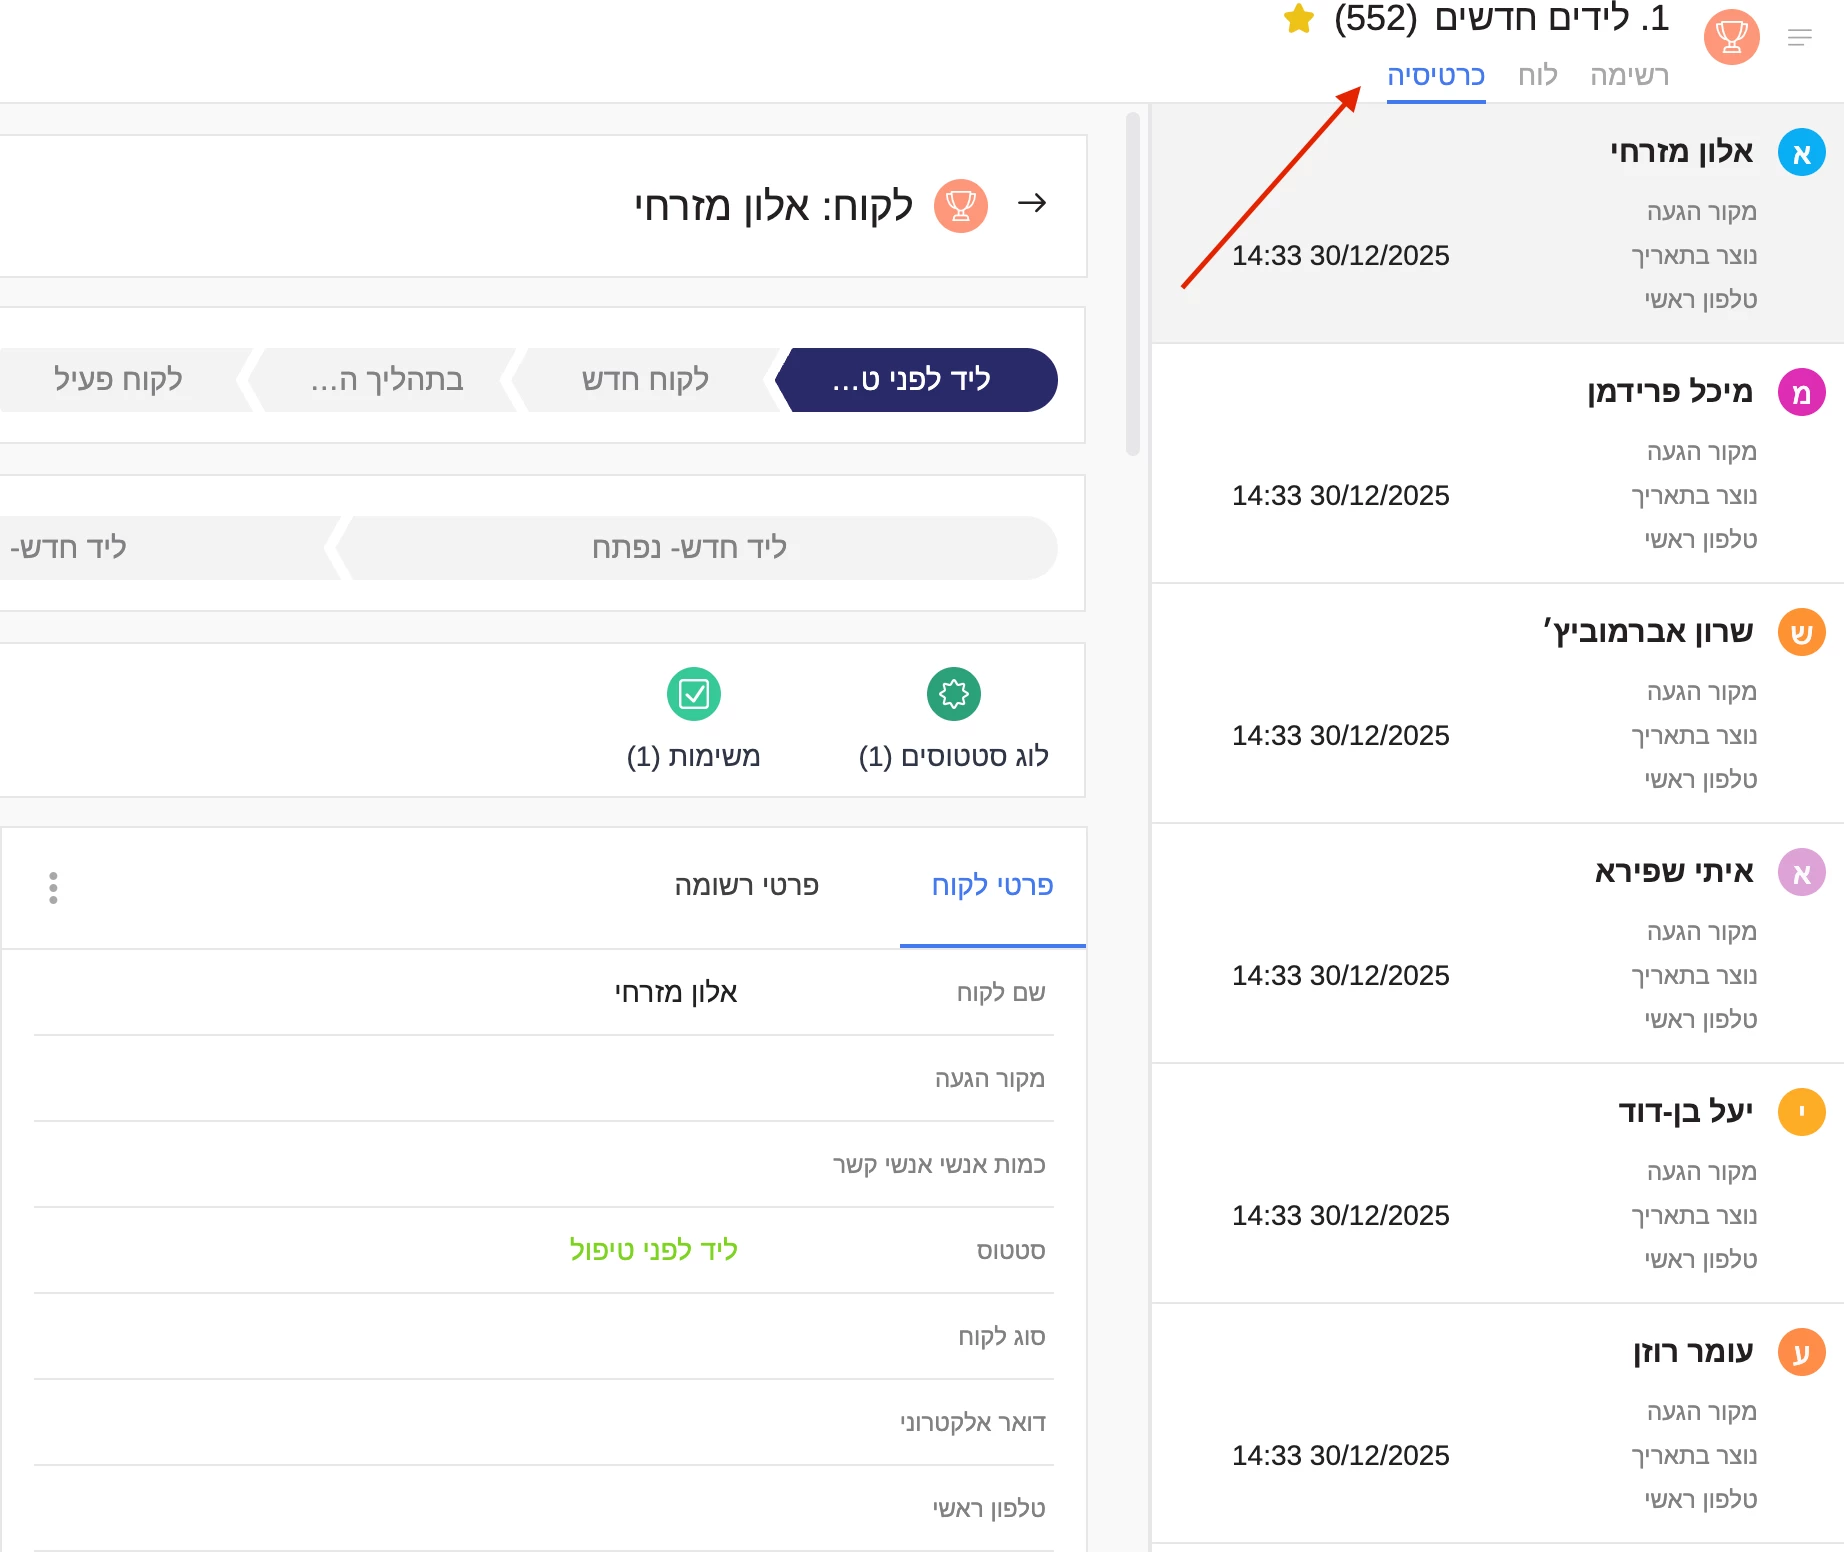Click the creation date on שרון אברמוביץ' card
The image size is (1844, 1552).
1340,736
